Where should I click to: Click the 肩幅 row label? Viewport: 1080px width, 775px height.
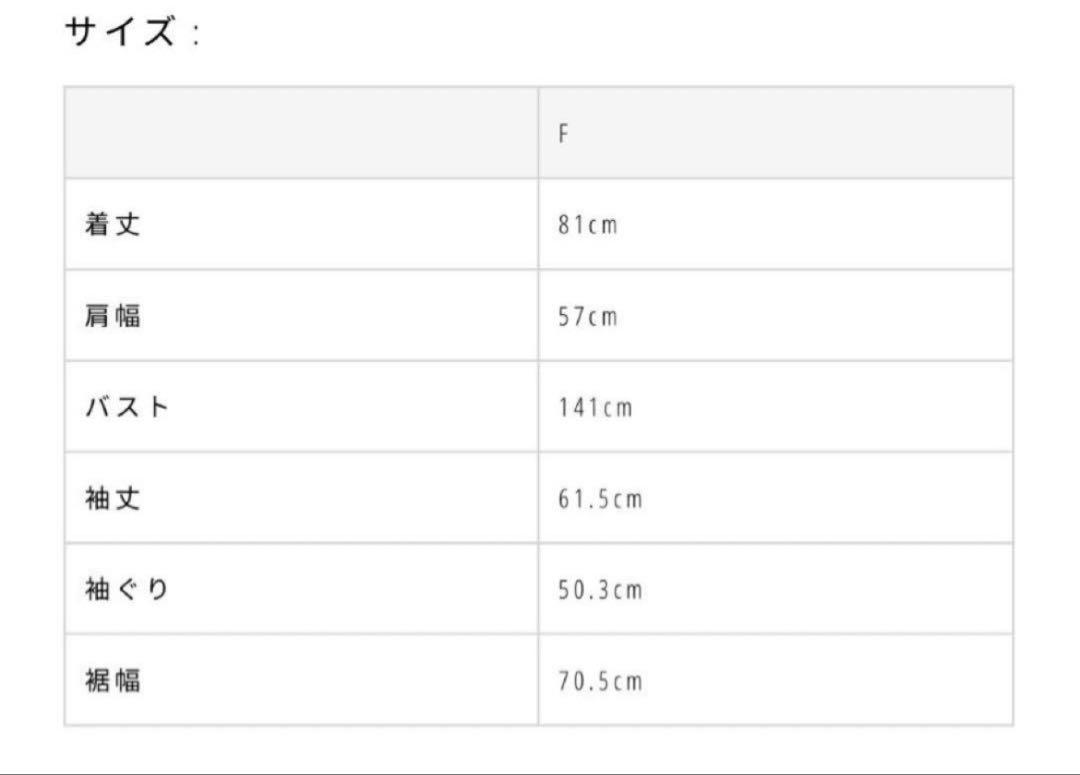tap(113, 316)
